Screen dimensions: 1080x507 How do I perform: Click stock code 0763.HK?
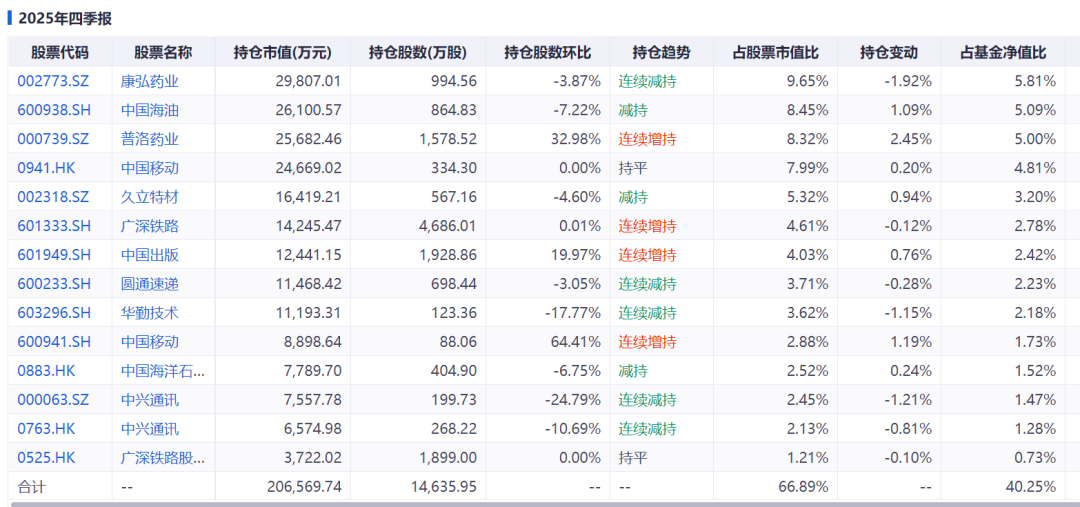coord(46,429)
